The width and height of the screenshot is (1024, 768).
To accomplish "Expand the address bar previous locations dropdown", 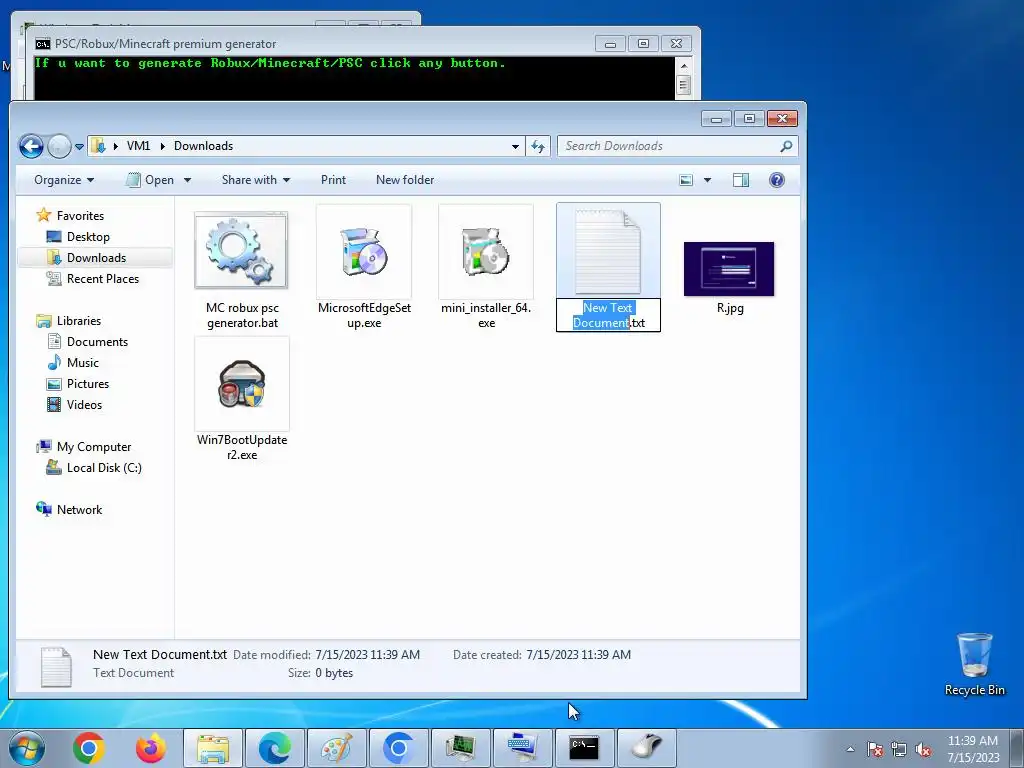I will point(515,146).
